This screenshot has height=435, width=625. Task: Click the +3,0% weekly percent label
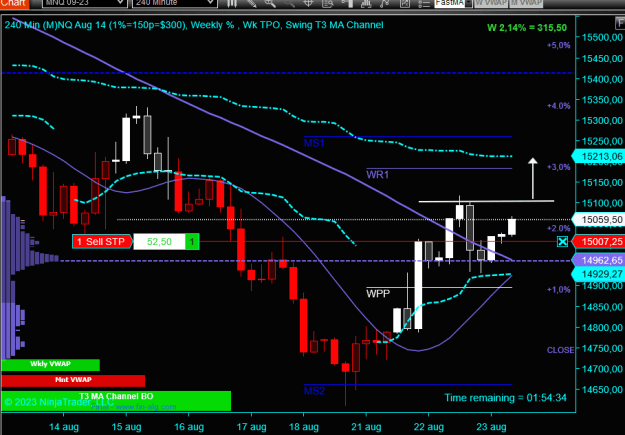coord(559,167)
